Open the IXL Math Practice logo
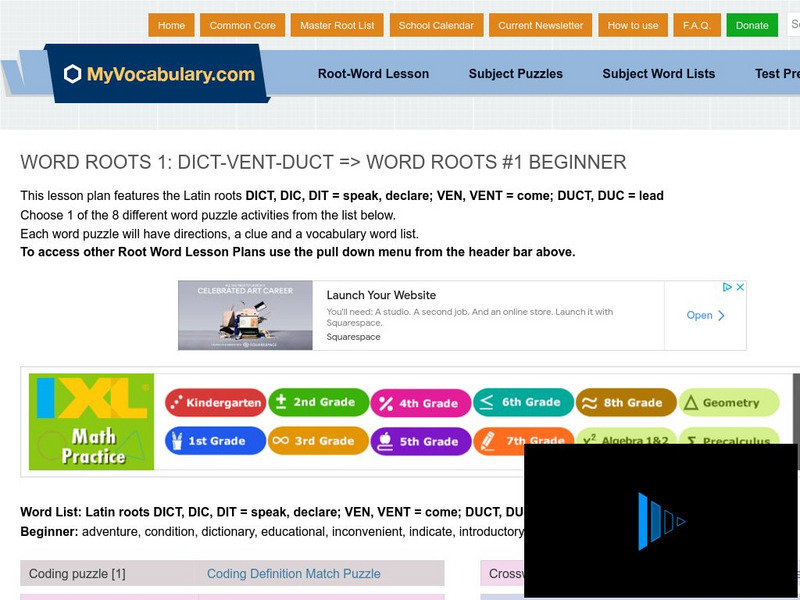Image resolution: width=800 pixels, height=600 pixels. pyautogui.click(x=91, y=421)
